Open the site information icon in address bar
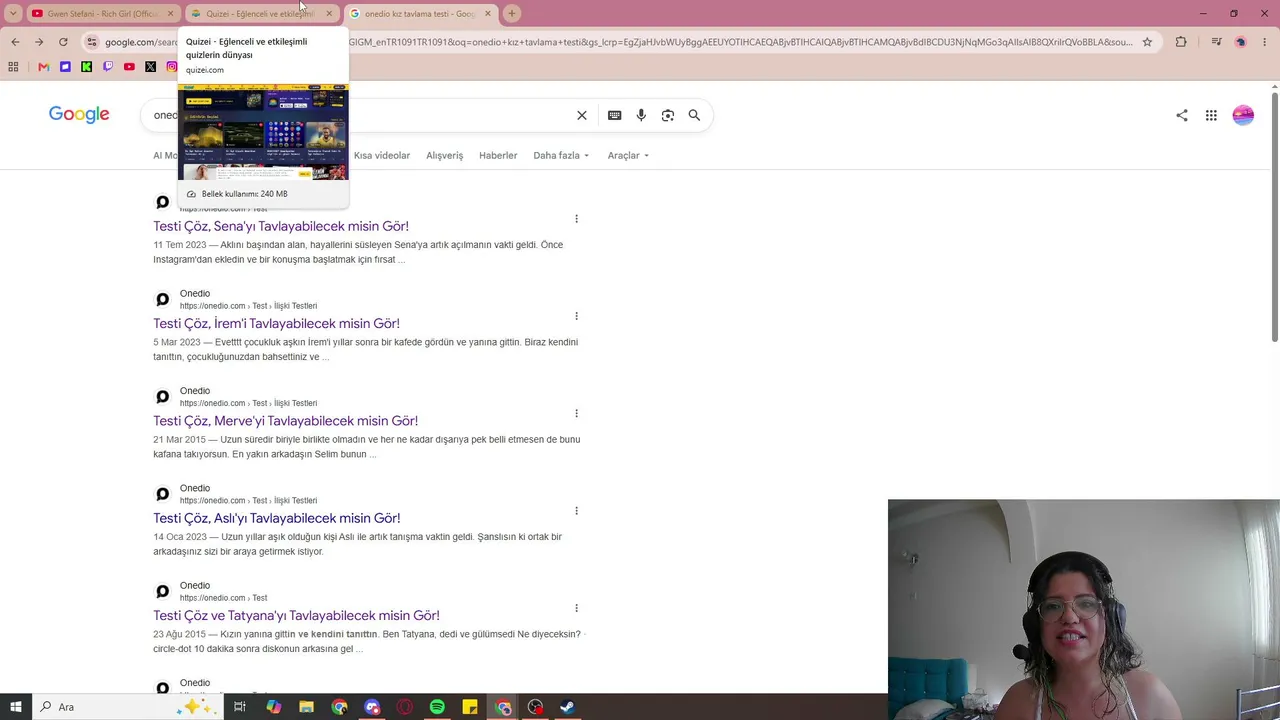 tap(92, 42)
